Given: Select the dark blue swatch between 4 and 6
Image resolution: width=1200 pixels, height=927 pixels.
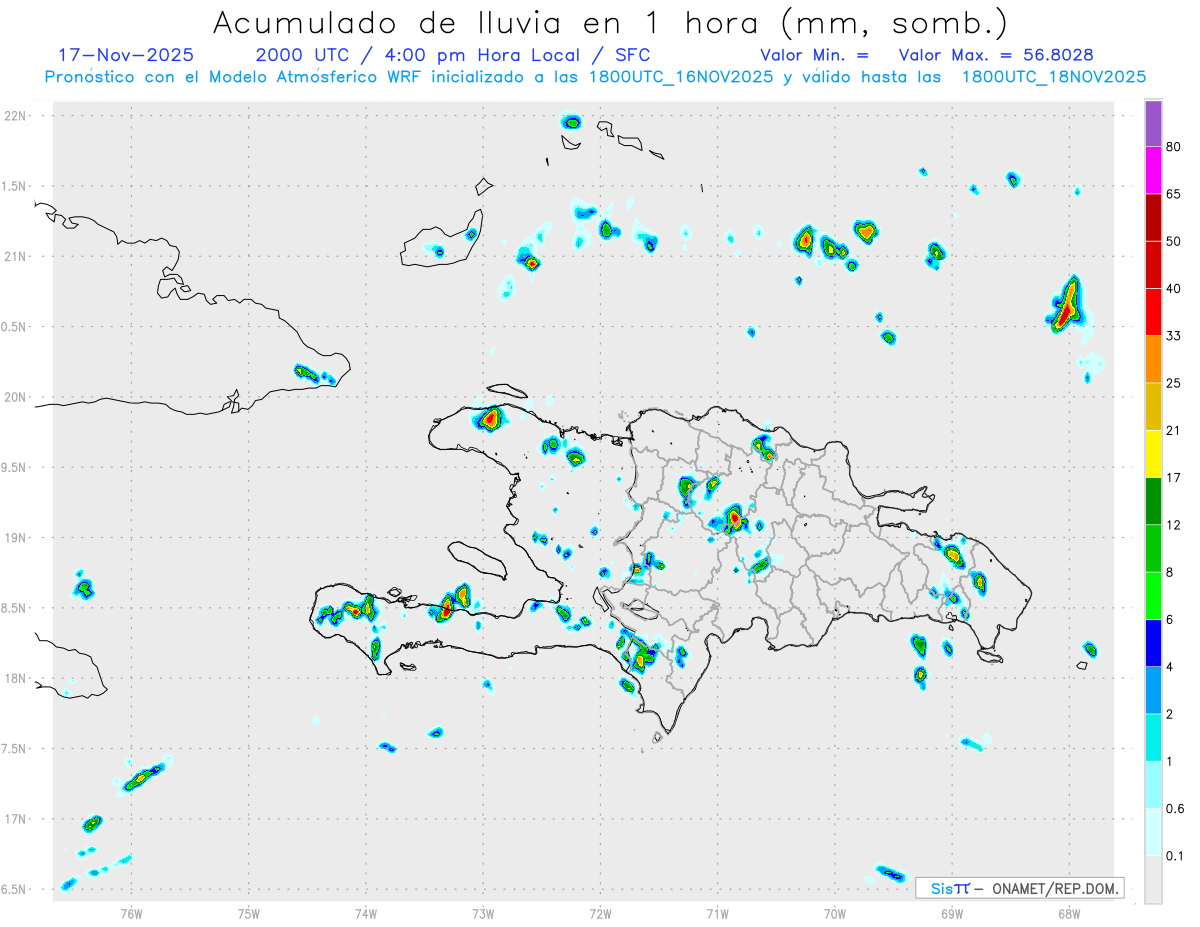Looking at the screenshot, I should tap(1153, 643).
